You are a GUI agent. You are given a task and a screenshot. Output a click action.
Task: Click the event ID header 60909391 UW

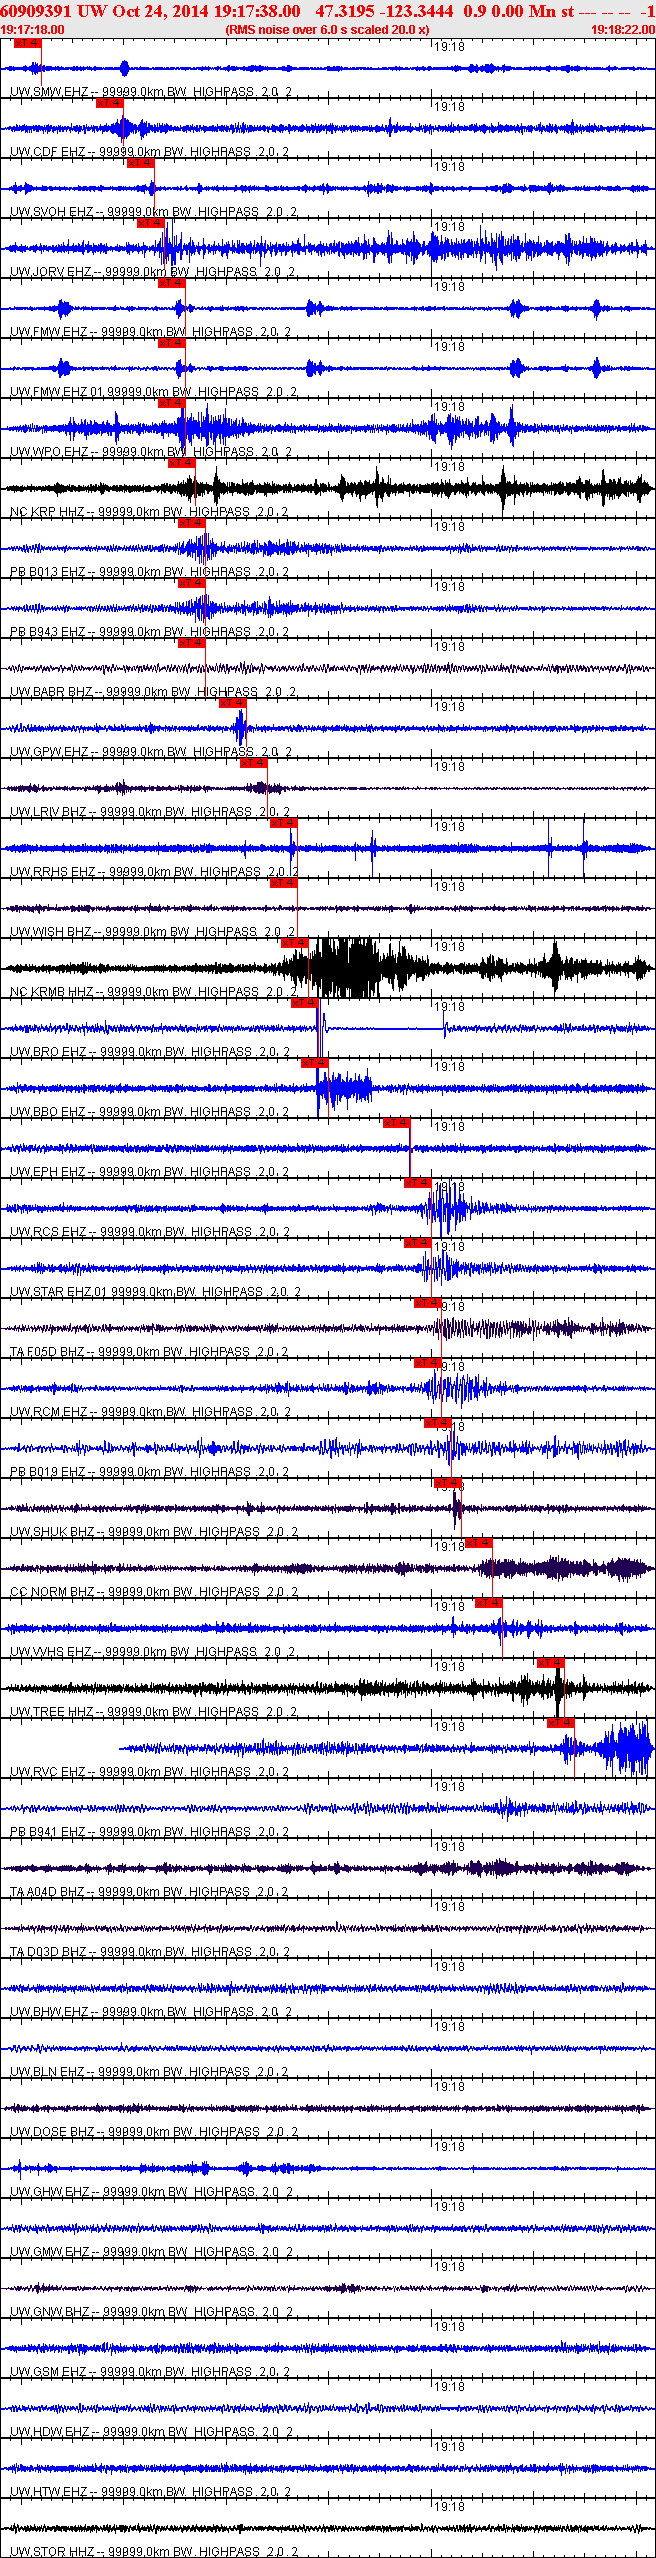(54, 11)
